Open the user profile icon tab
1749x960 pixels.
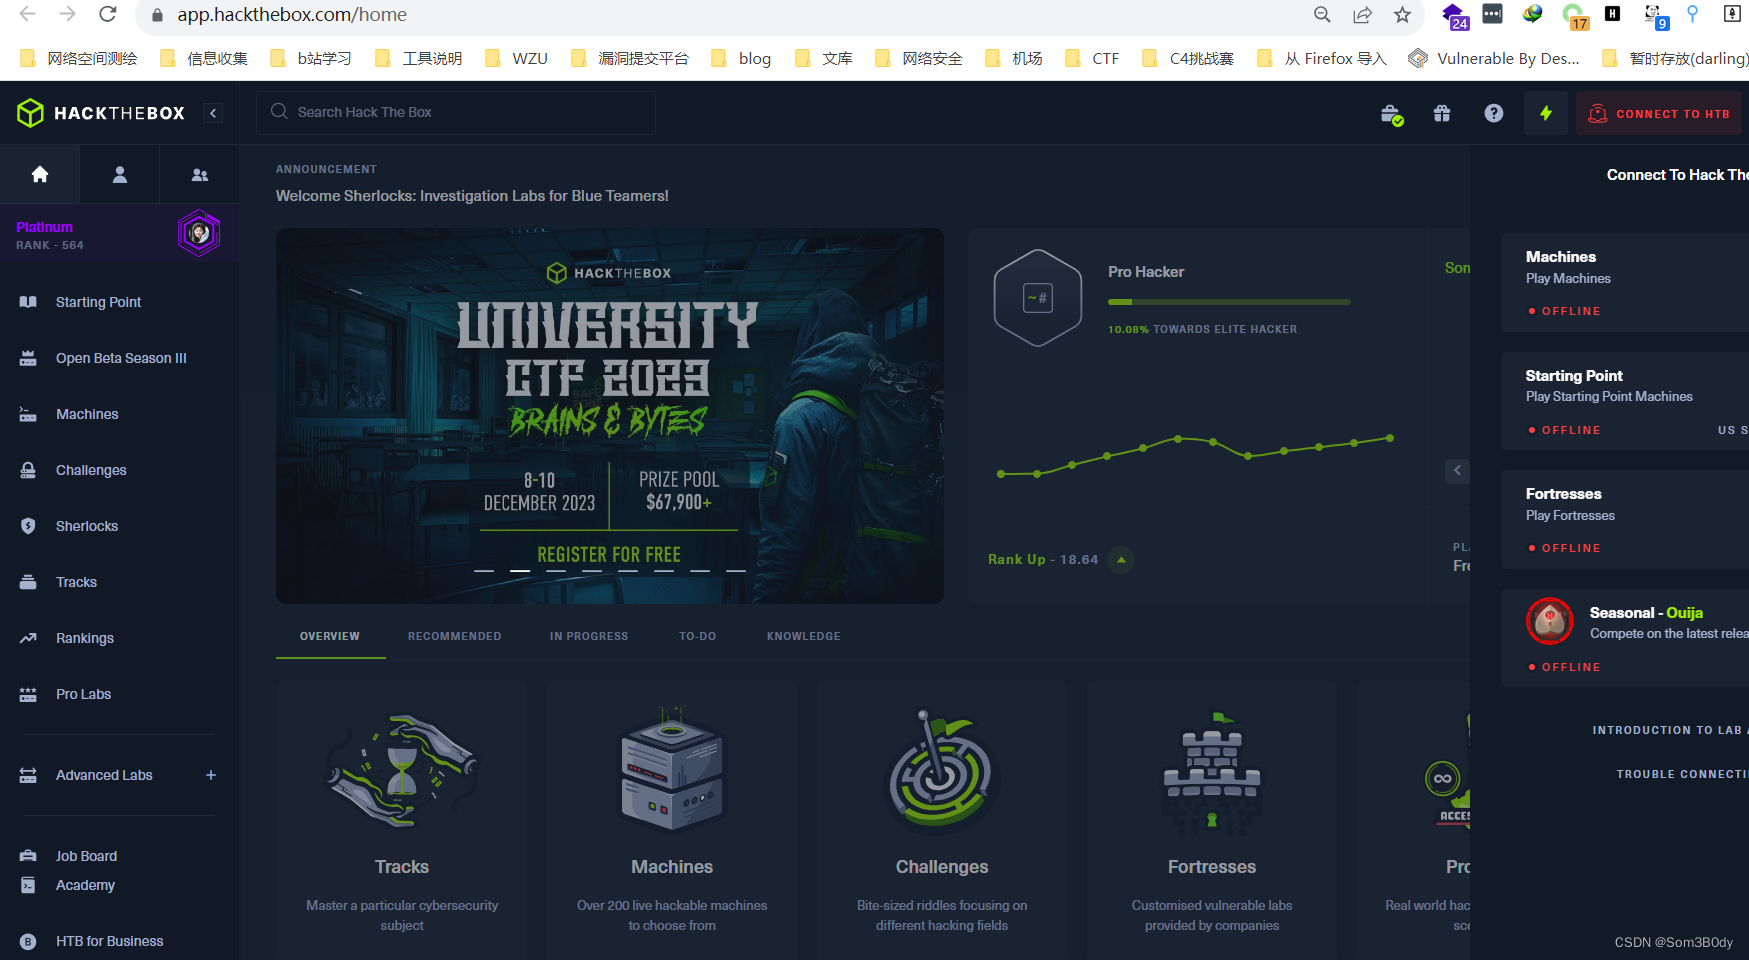click(x=120, y=175)
